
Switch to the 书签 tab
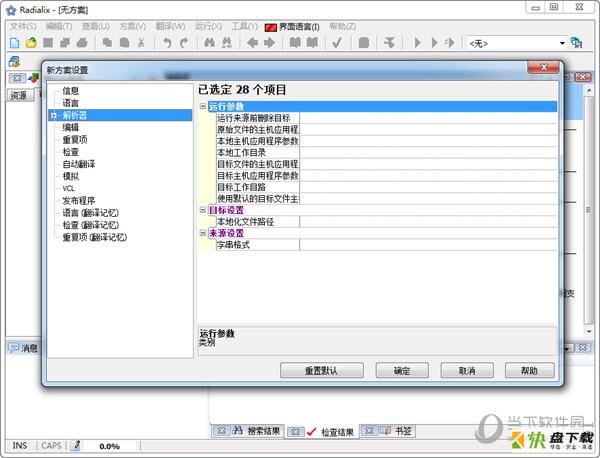pyautogui.click(x=387, y=431)
